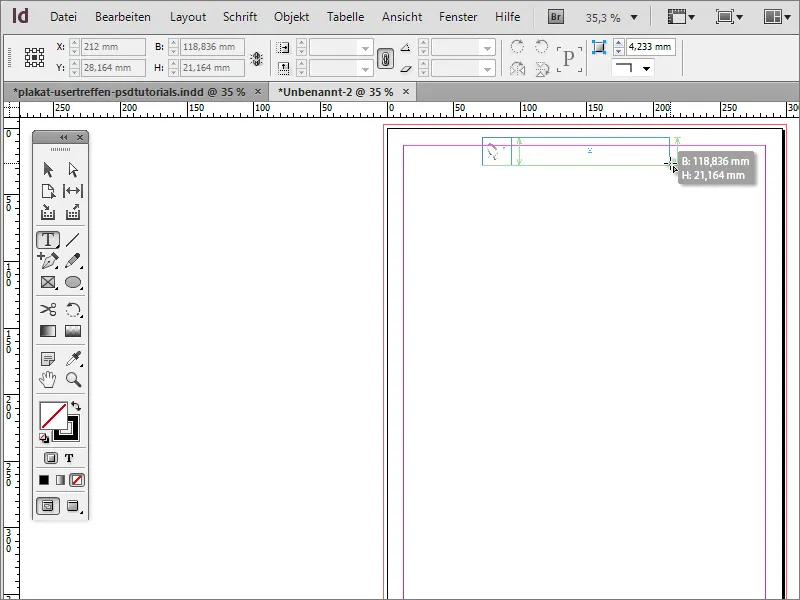The image size is (800, 600).
Task: Select the Gap tool
Action: tap(73, 191)
